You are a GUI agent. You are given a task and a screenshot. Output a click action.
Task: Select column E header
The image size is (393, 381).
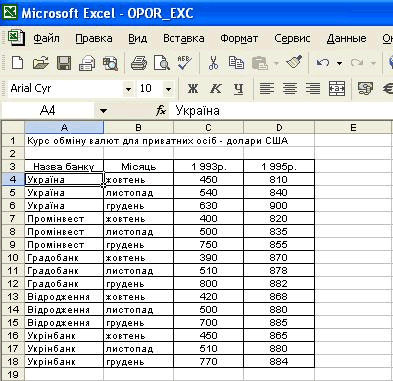click(x=353, y=127)
